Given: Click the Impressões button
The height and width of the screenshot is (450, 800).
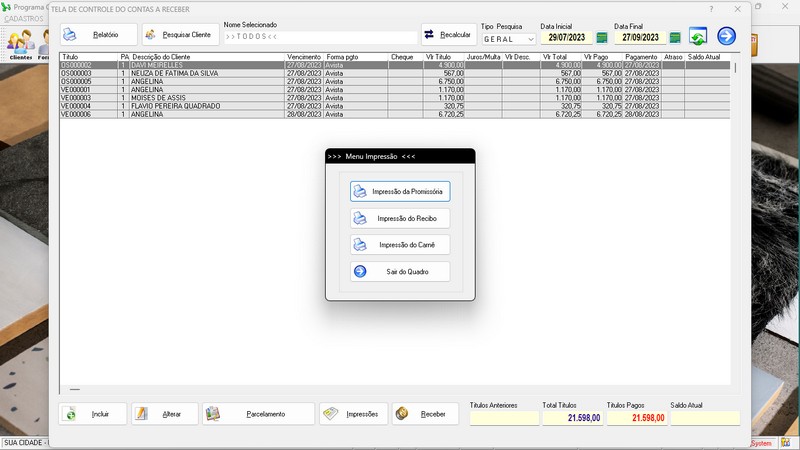Looking at the screenshot, I should (353, 414).
